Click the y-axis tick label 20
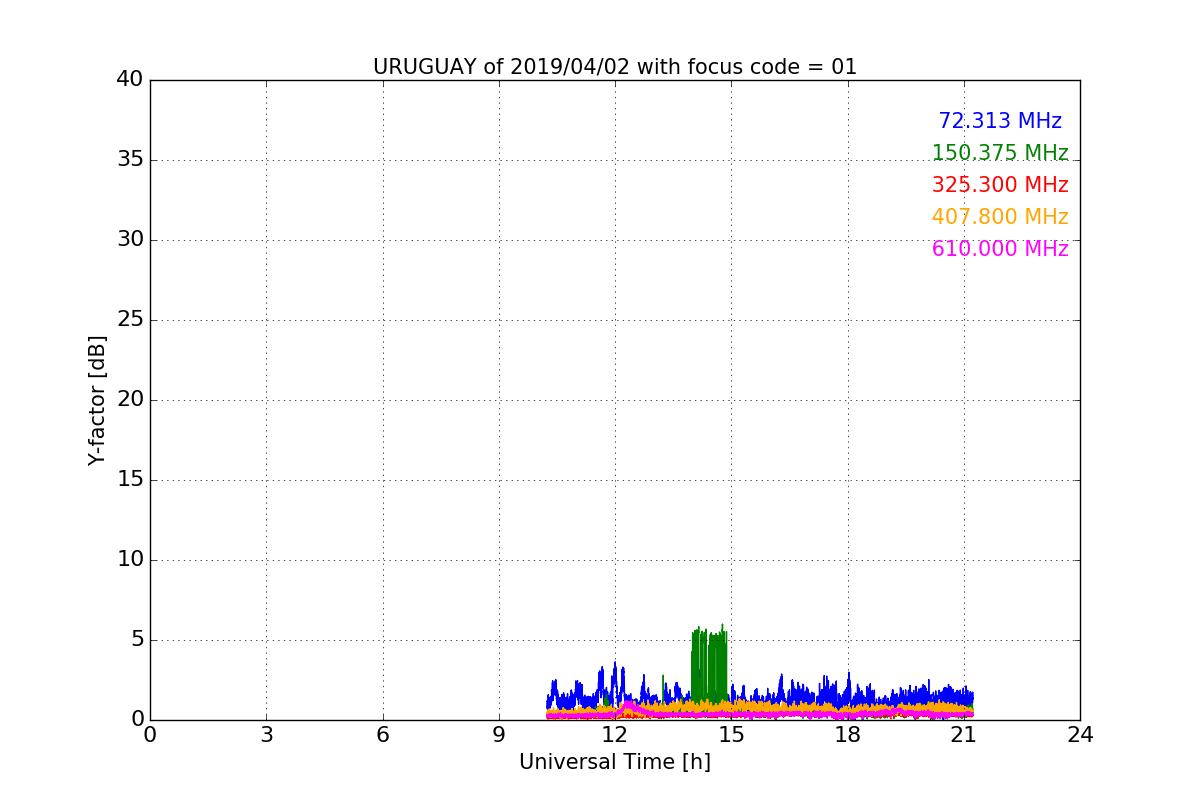Screen dimensions: 1200x800 pos(130,400)
